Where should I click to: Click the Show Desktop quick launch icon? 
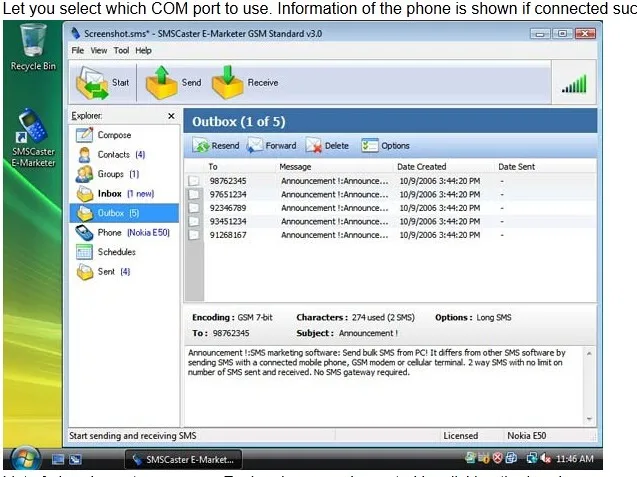[58, 460]
